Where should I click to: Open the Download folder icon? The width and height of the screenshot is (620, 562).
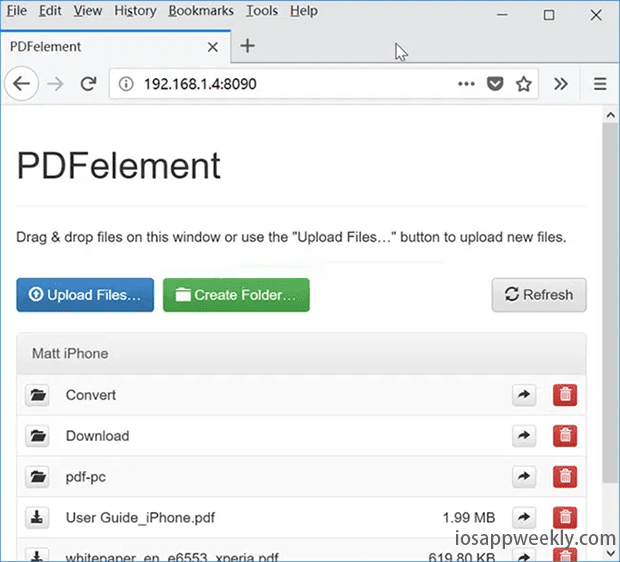(37, 436)
